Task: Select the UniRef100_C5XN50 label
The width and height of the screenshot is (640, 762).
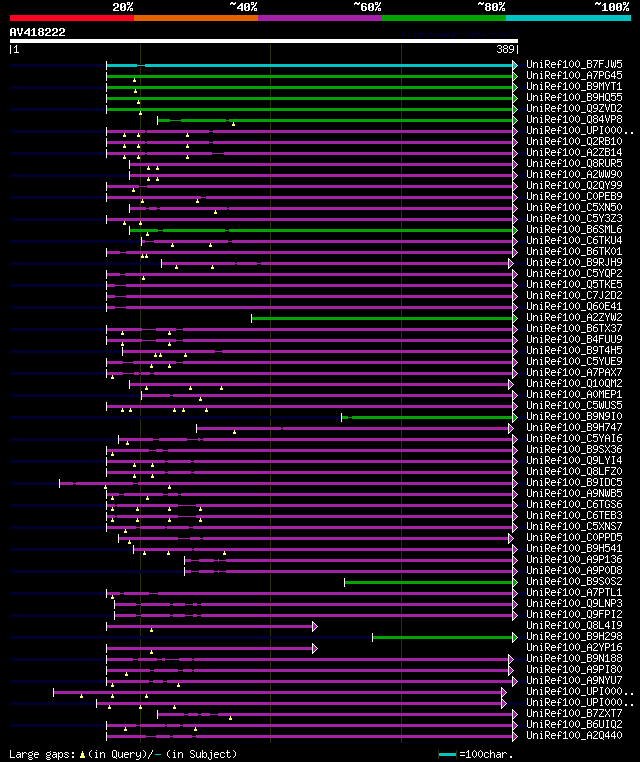Action: (x=574, y=207)
